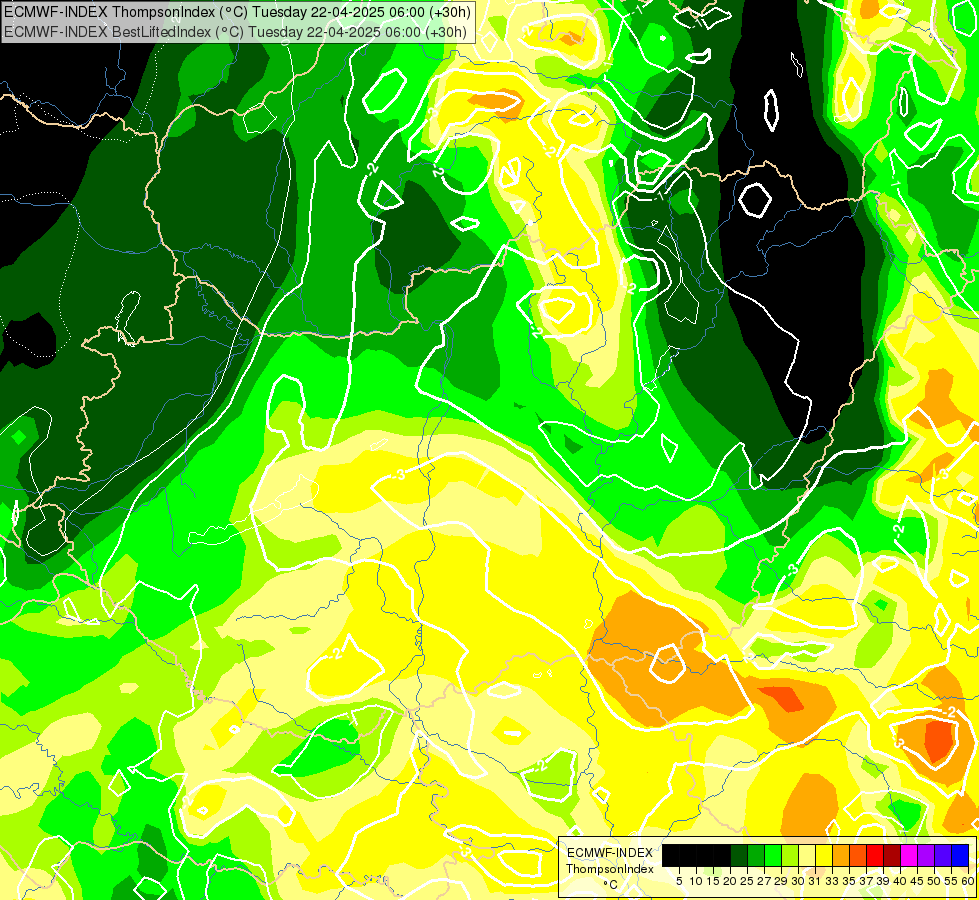This screenshot has width=979, height=900.
Task: Click the legend tick label '33'
Action: (x=832, y=881)
